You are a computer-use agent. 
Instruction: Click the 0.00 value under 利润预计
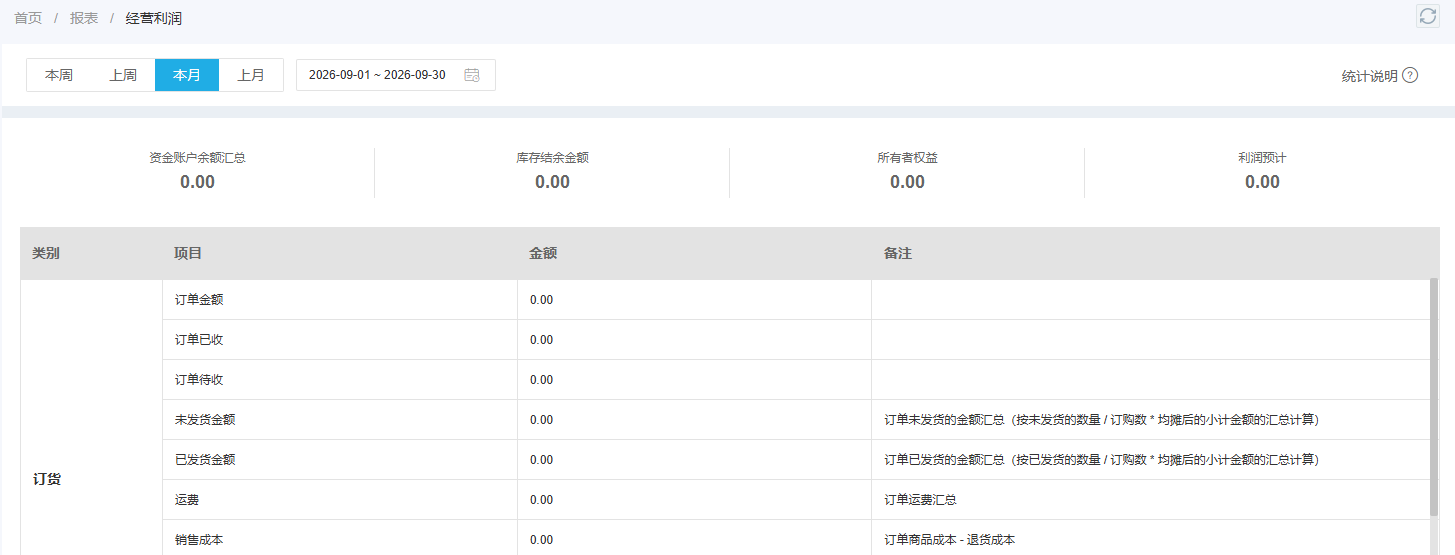point(1262,182)
